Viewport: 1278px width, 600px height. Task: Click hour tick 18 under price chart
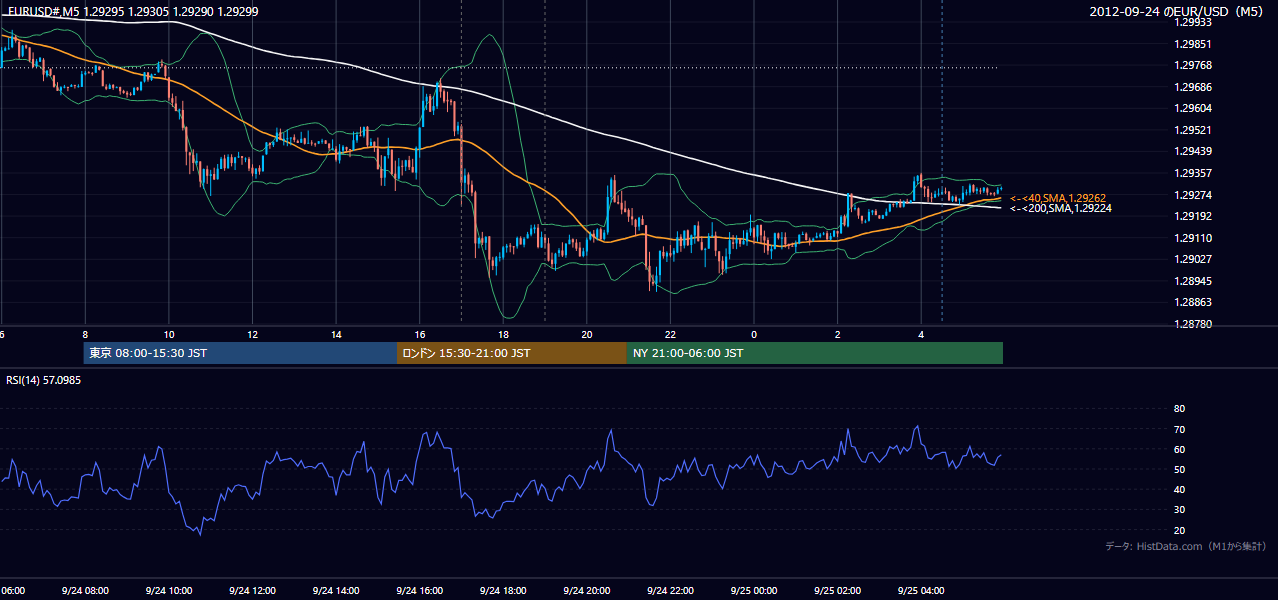pos(503,334)
